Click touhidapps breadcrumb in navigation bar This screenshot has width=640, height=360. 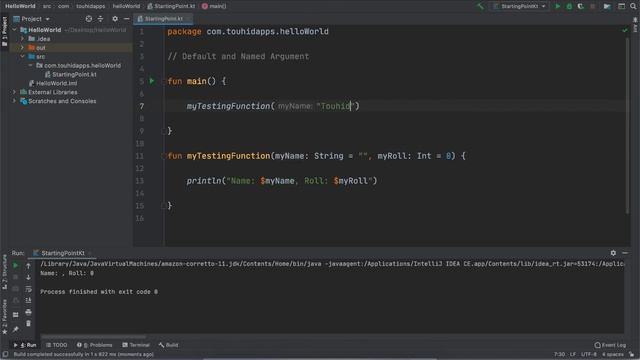[91, 6]
